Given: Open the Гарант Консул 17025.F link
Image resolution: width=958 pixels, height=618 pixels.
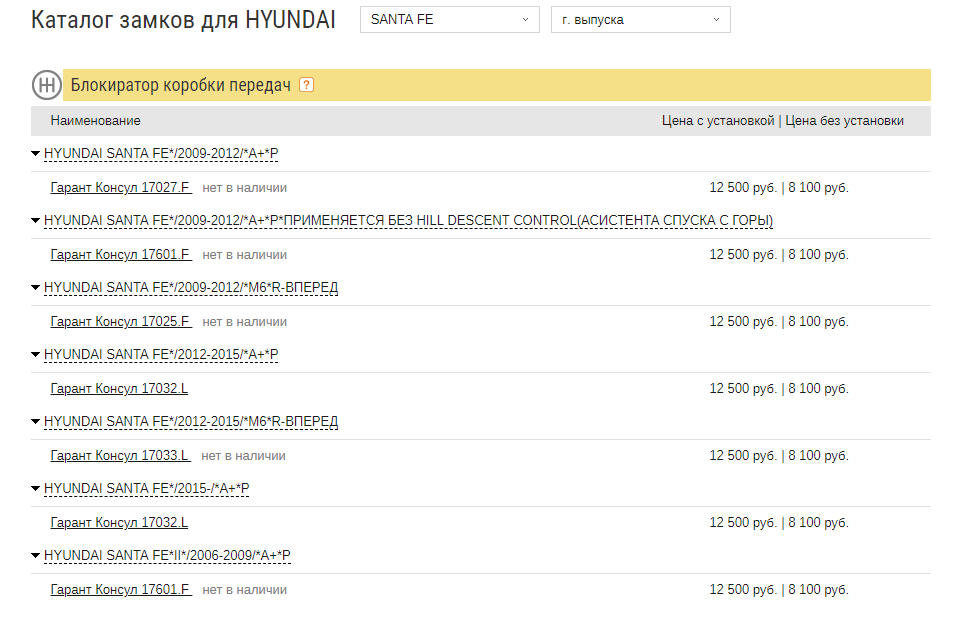Looking at the screenshot, I should coord(121,322).
